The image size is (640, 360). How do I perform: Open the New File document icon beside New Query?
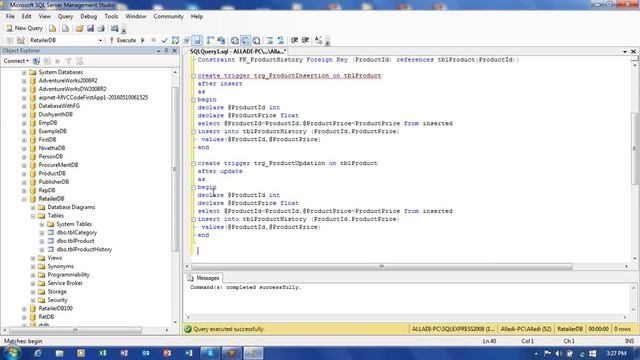point(52,28)
